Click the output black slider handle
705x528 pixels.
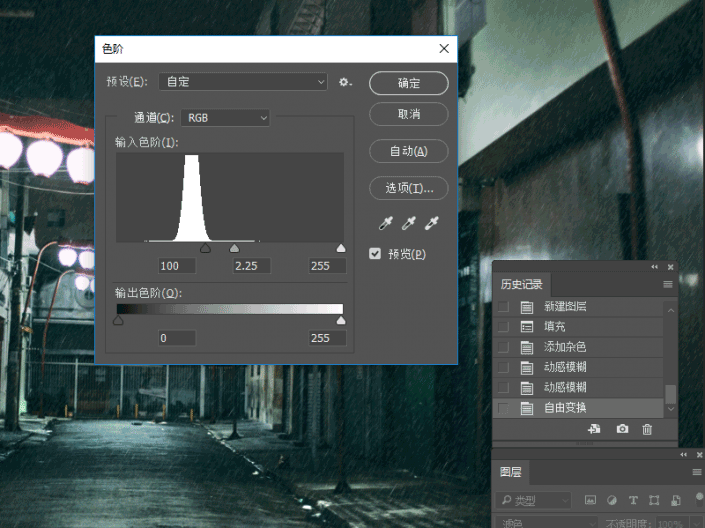[118, 320]
